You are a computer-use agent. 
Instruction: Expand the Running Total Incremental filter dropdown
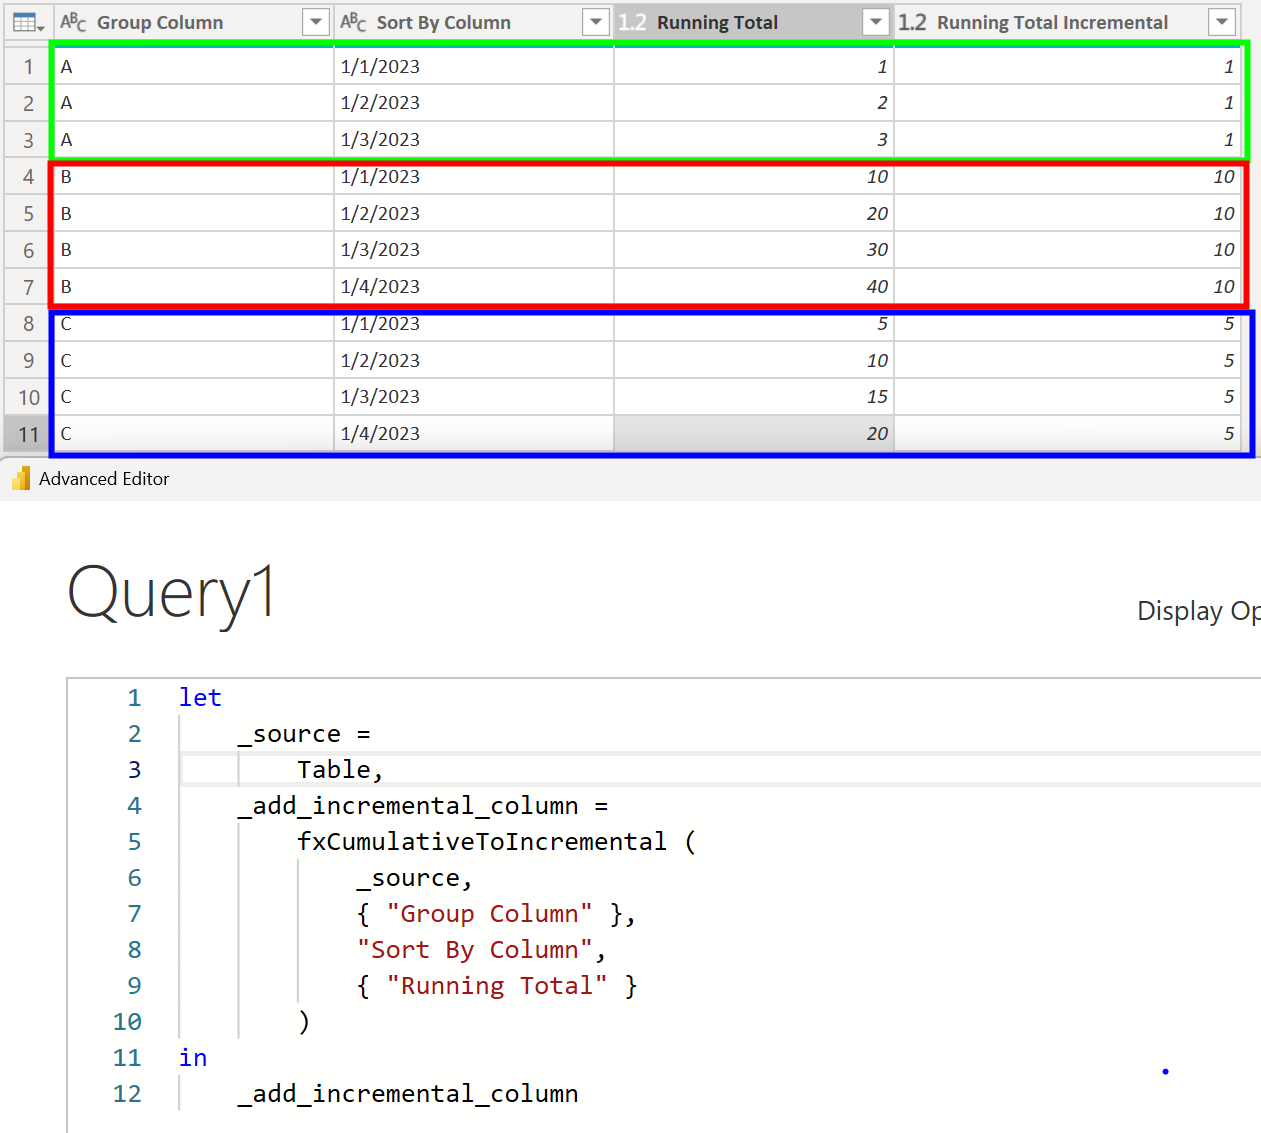tap(1221, 22)
